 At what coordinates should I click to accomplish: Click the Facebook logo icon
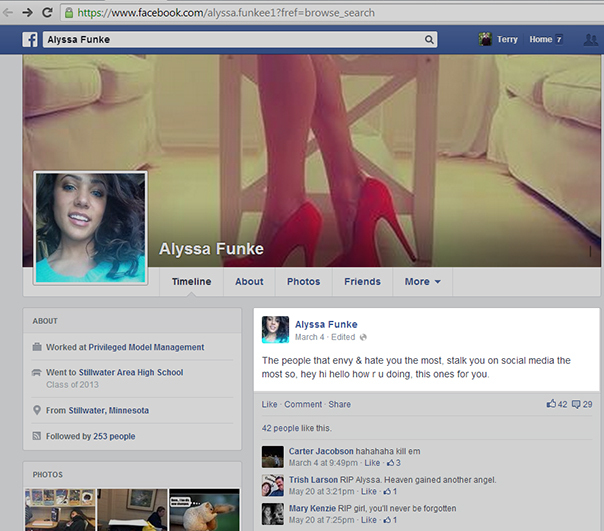(x=30, y=40)
